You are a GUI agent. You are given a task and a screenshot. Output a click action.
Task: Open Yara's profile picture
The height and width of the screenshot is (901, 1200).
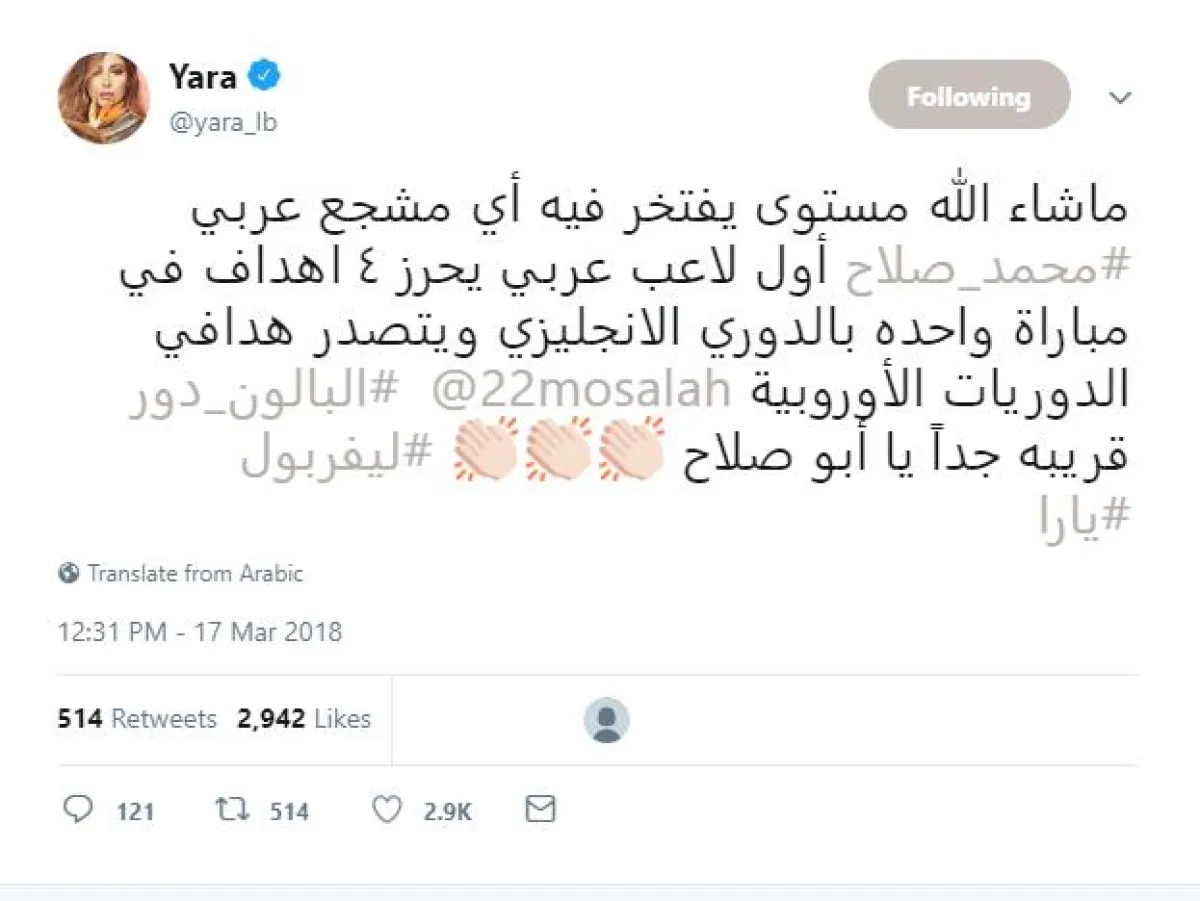click(x=104, y=98)
